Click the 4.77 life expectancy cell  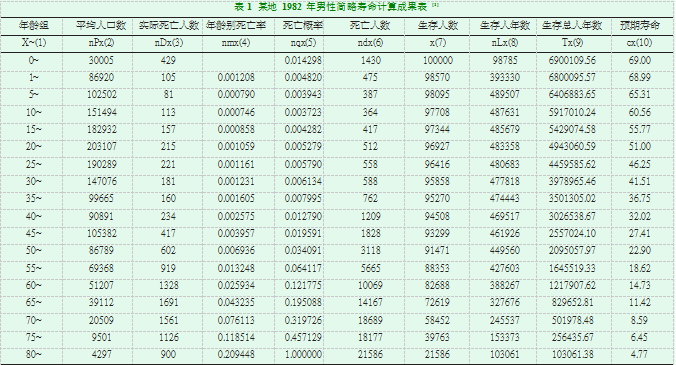[640, 354]
